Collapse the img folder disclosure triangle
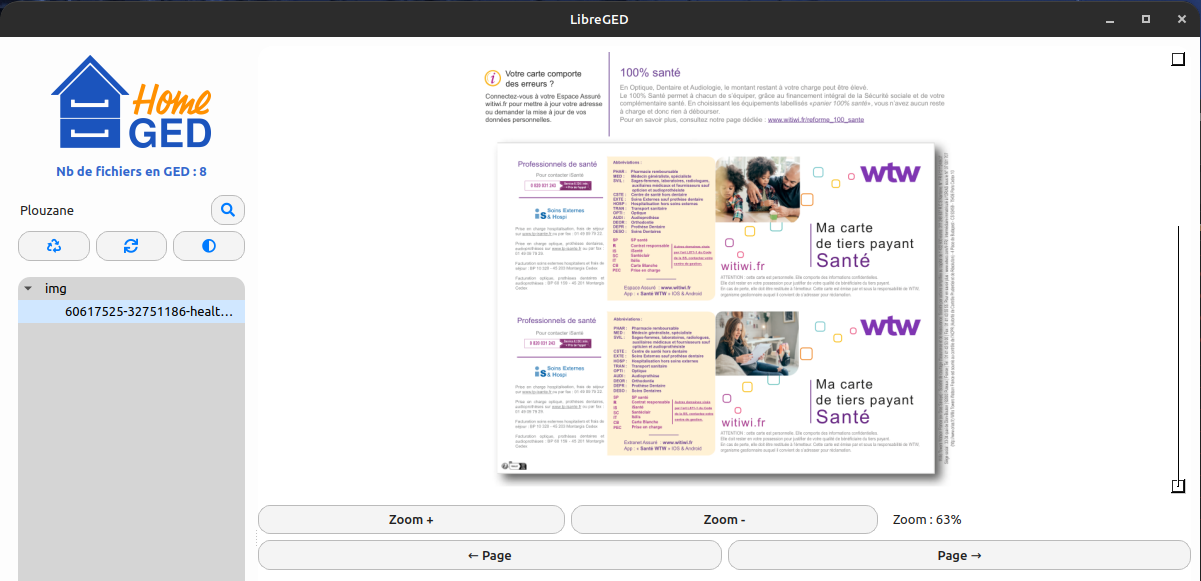Viewport: 1201px width, 581px height. [28, 288]
